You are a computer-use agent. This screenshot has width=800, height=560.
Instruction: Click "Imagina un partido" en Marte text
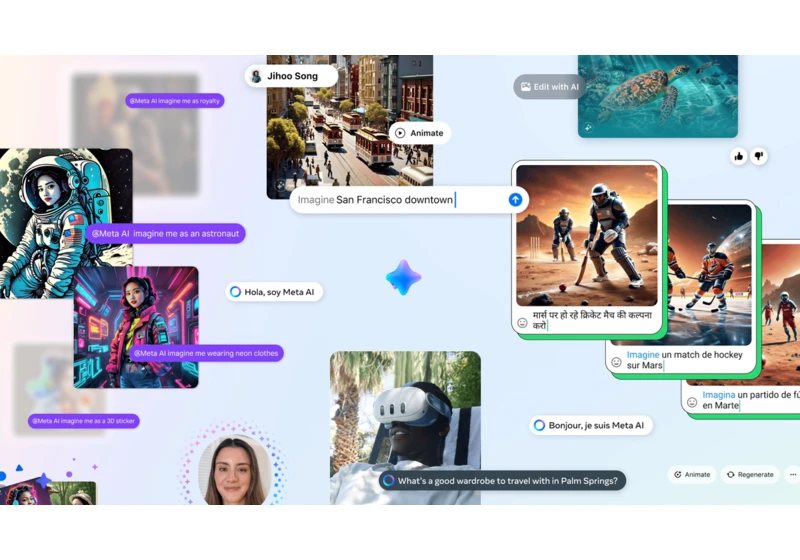pos(750,400)
